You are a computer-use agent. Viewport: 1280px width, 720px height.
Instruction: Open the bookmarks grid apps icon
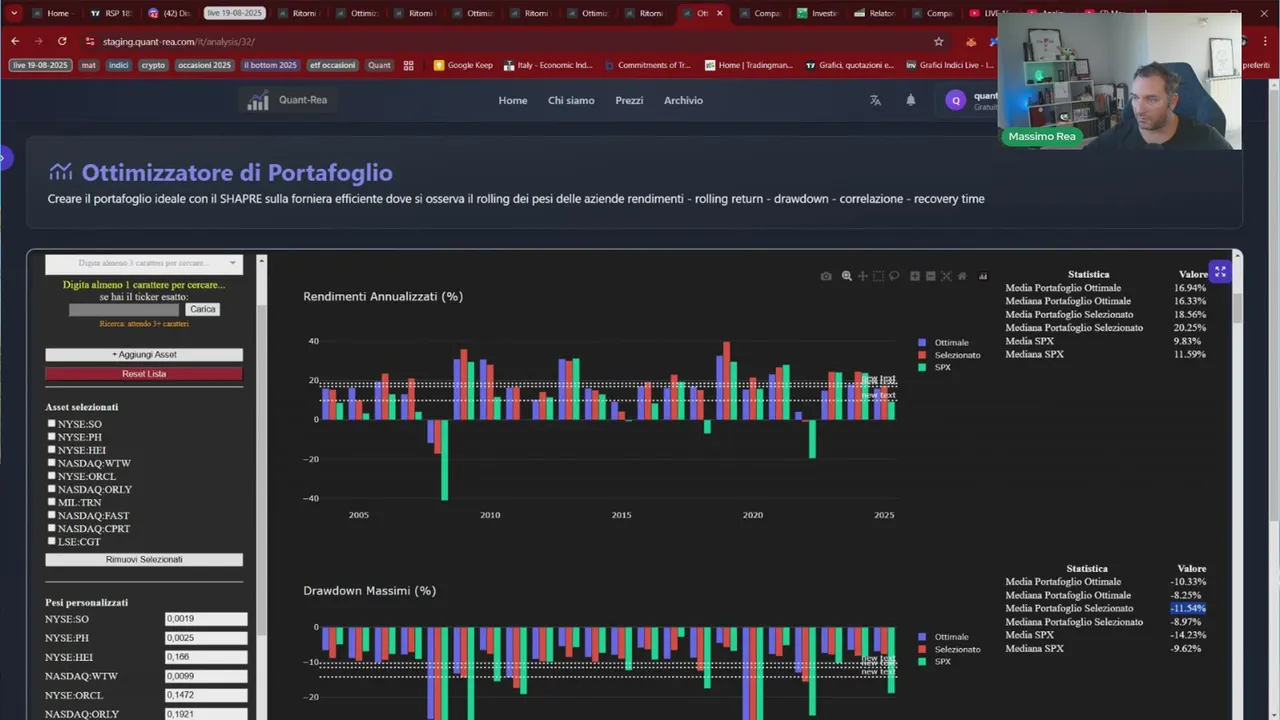408,65
